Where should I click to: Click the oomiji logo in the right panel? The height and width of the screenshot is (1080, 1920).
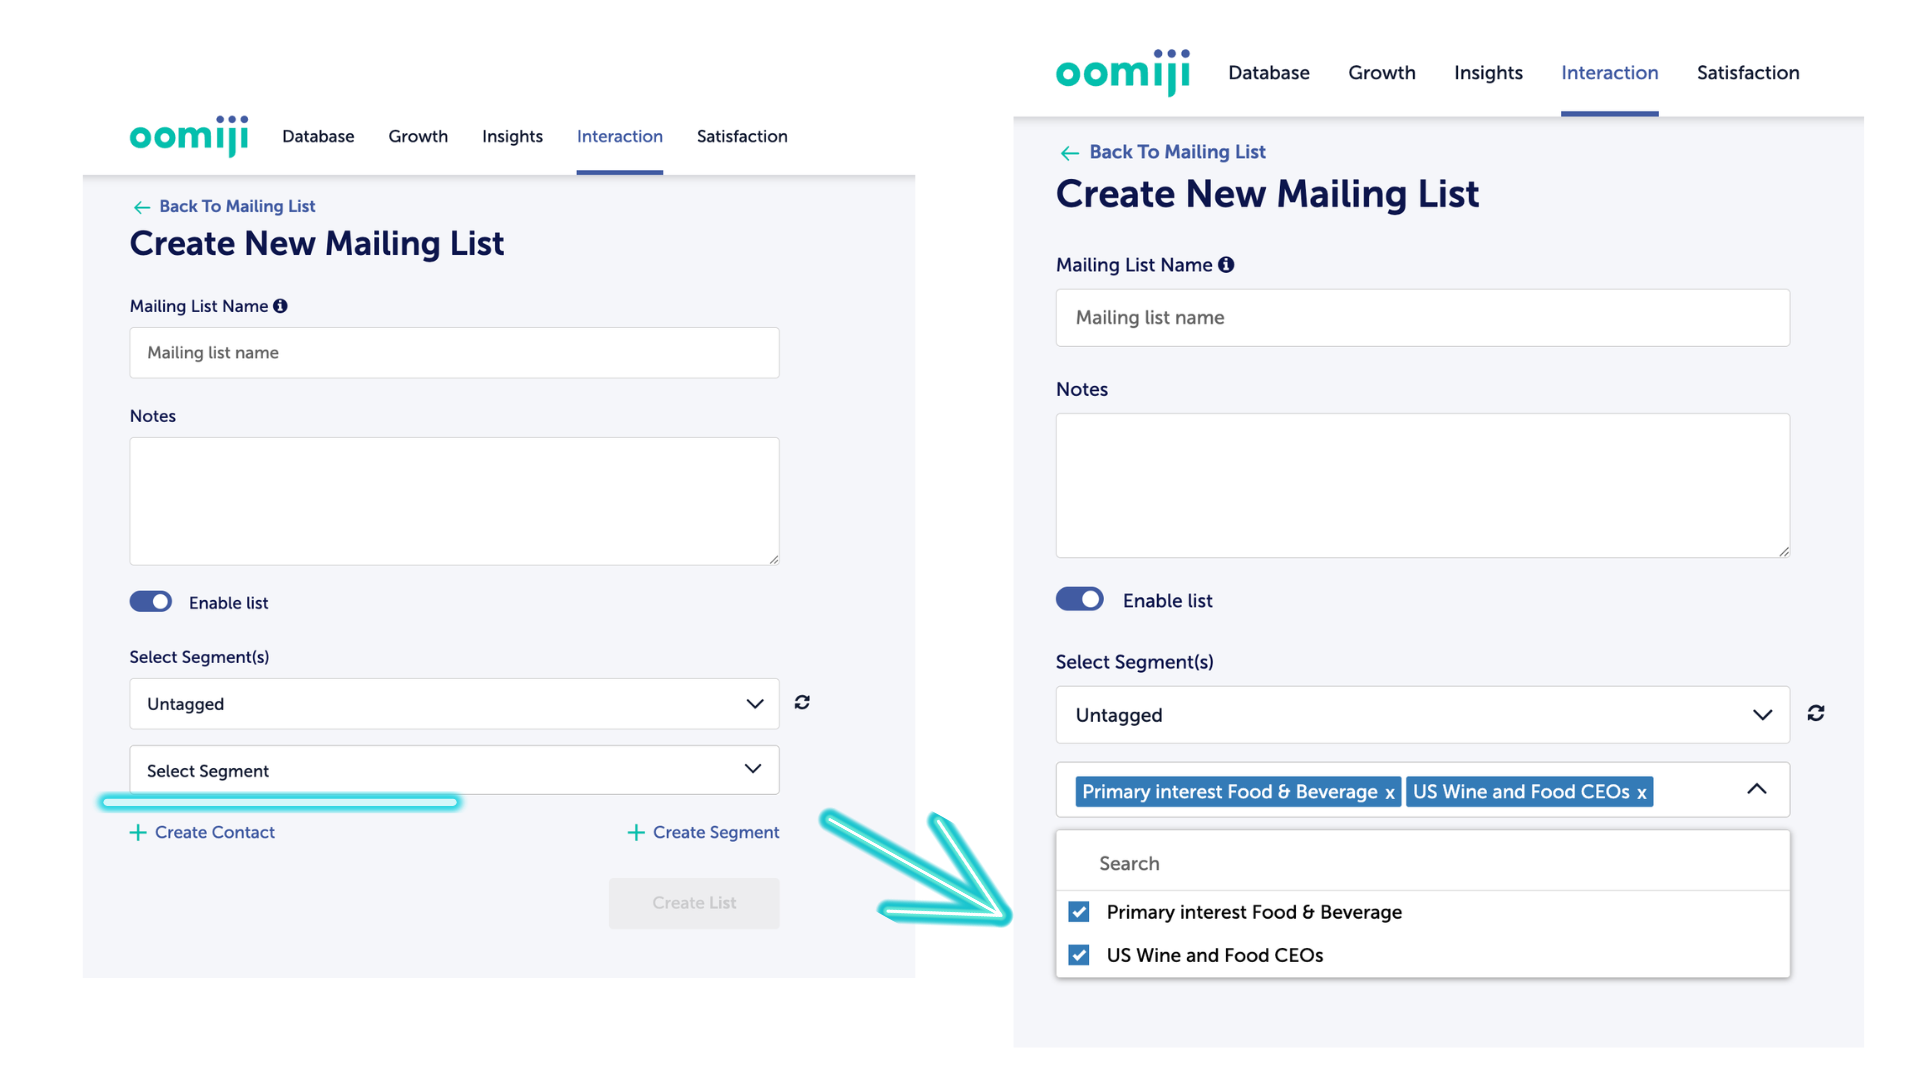pyautogui.click(x=1122, y=72)
